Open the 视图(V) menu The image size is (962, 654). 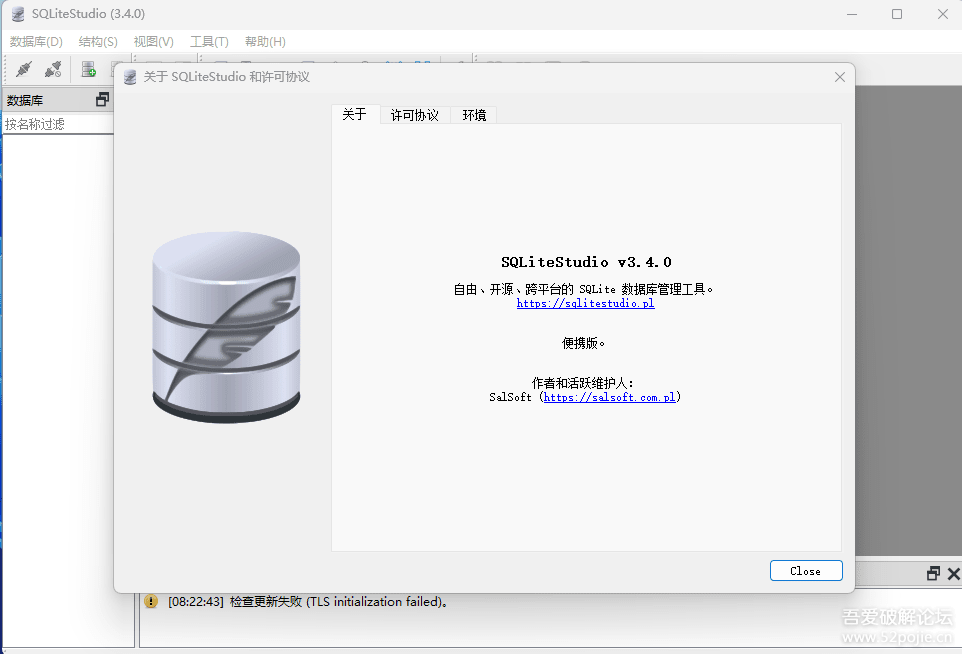tap(153, 41)
